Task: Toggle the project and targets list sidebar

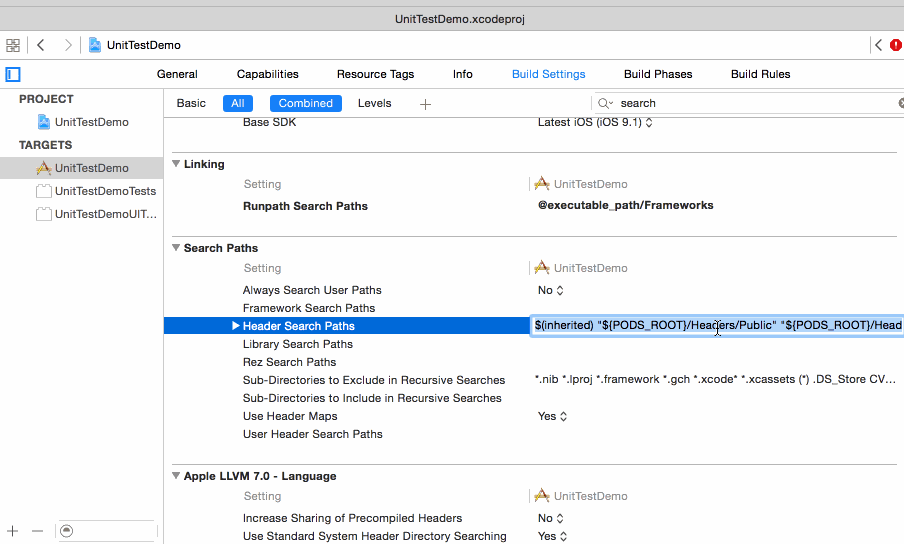Action: click(13, 74)
